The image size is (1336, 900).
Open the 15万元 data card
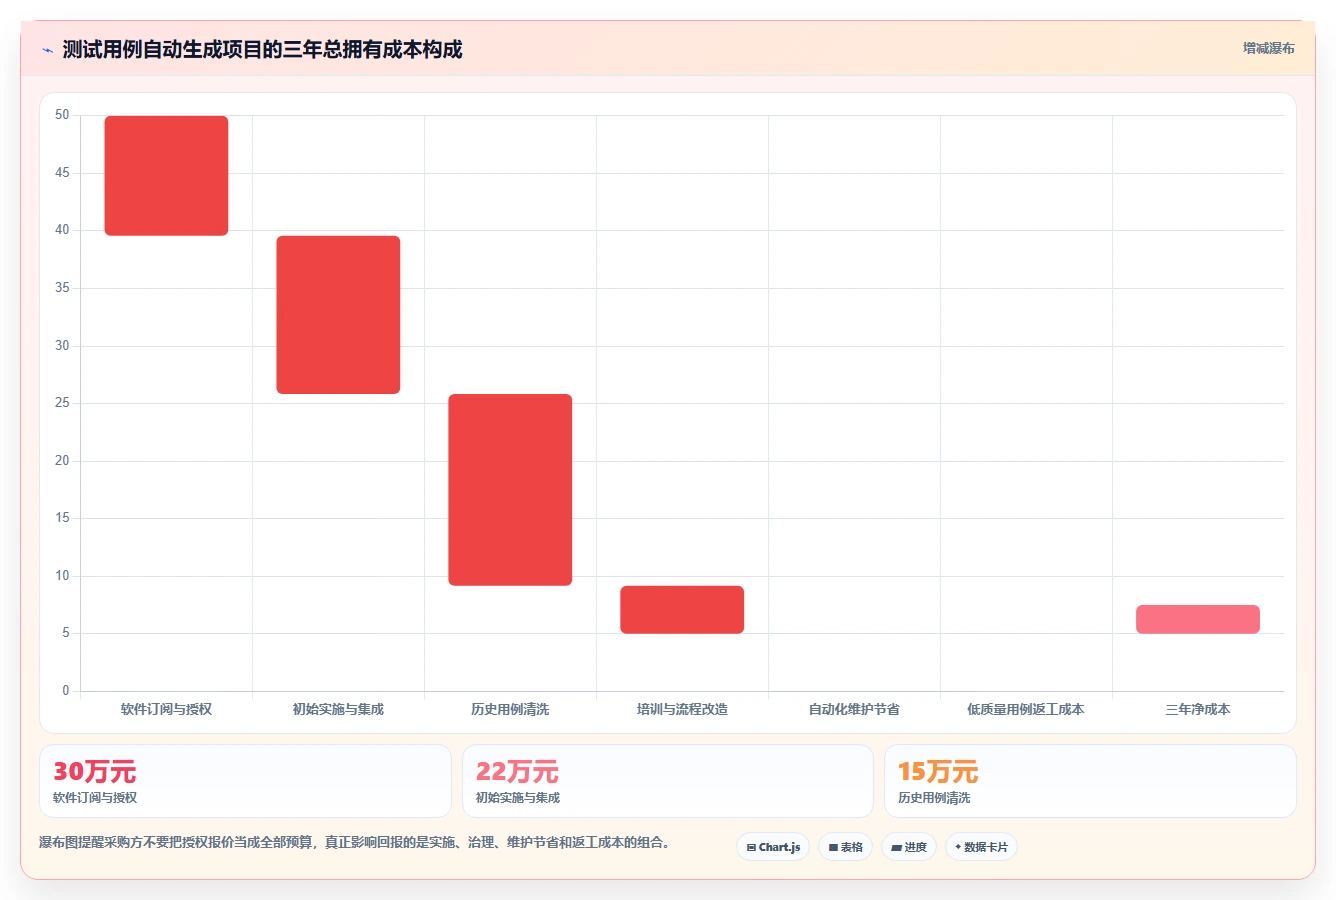pos(1091,781)
